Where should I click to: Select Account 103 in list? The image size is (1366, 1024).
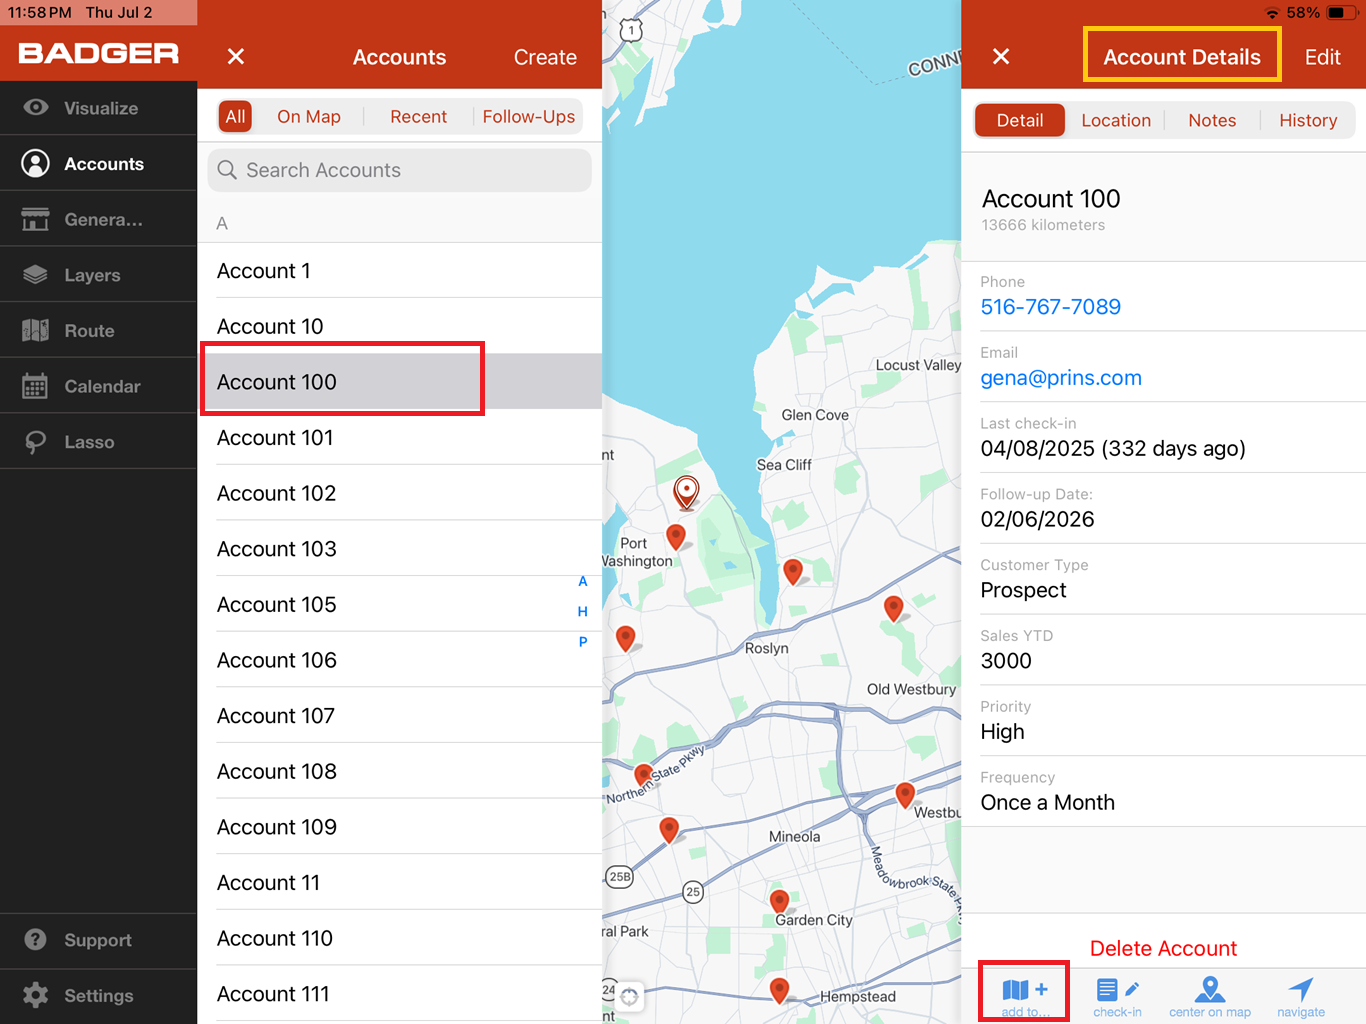(x=400, y=549)
